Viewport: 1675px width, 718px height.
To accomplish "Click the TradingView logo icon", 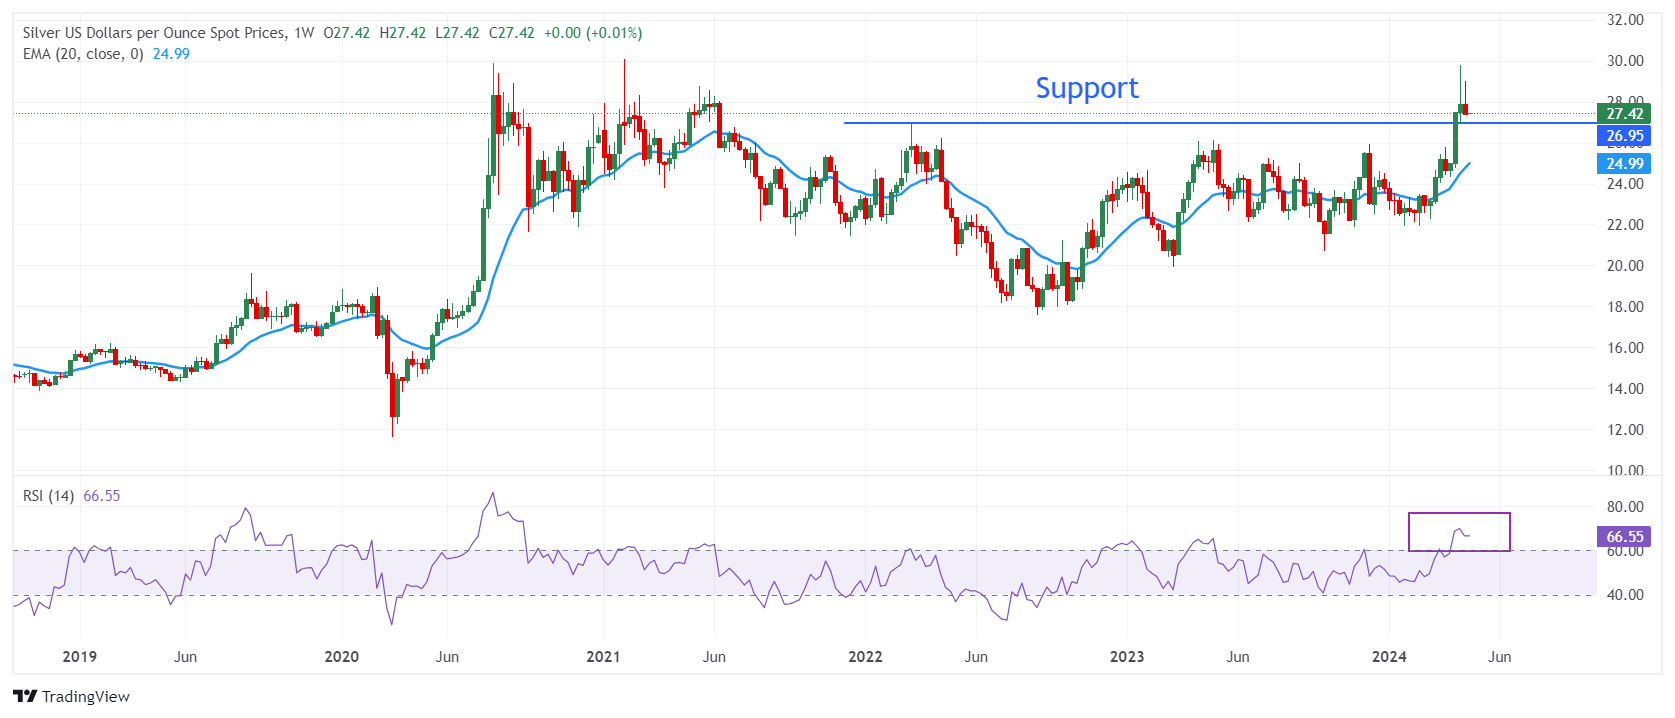I will [x=25, y=697].
